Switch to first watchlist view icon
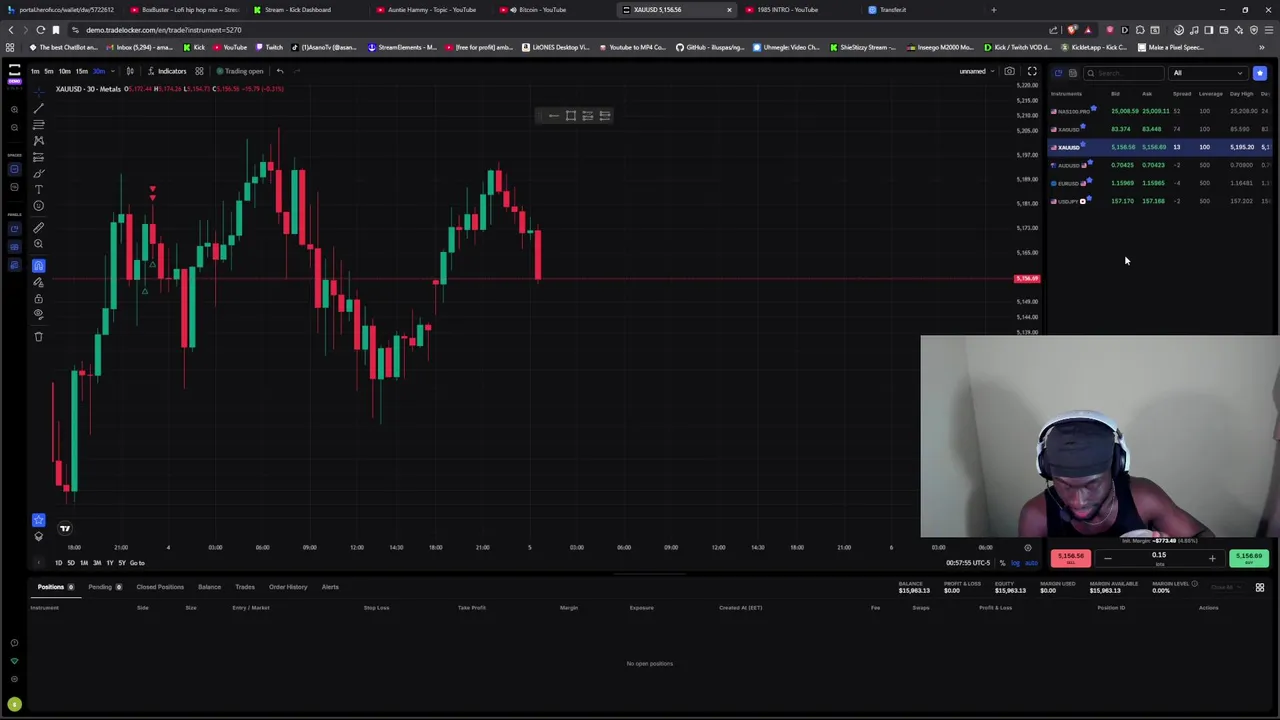 pyautogui.click(x=1058, y=73)
